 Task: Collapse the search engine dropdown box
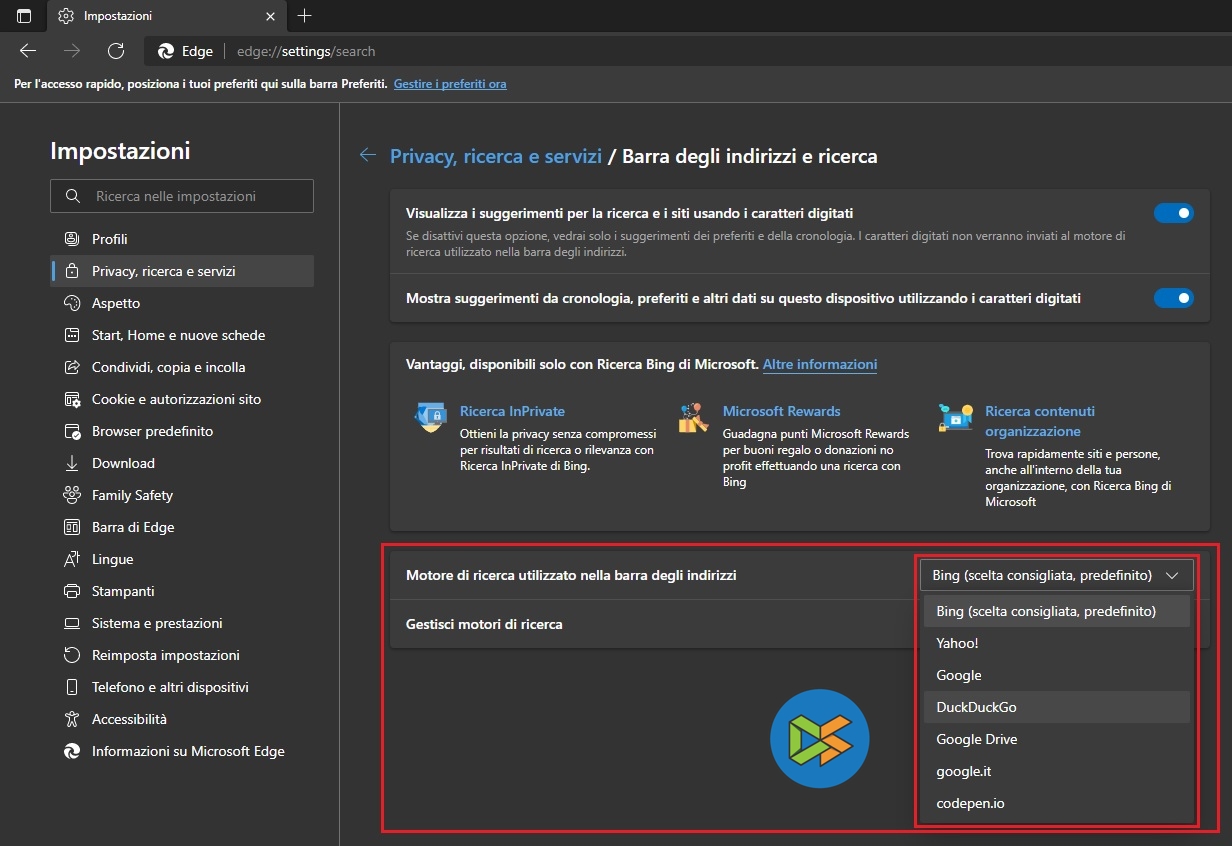tap(1056, 575)
